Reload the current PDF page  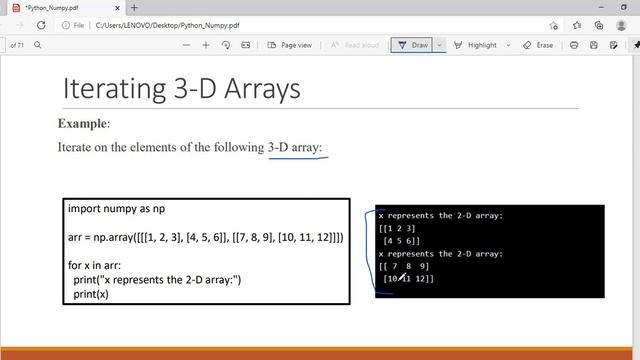click(41, 25)
